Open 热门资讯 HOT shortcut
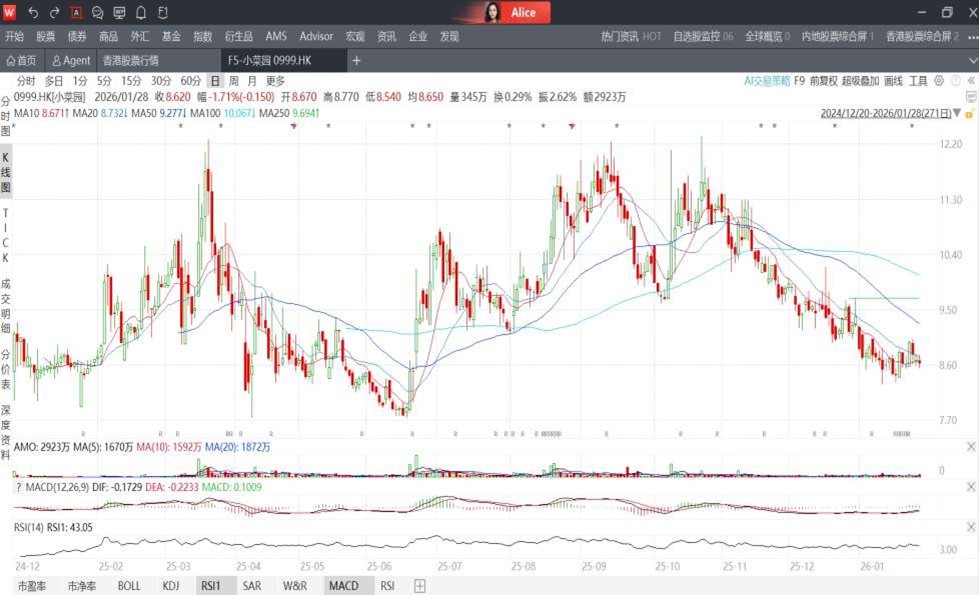The width and height of the screenshot is (979, 595). tap(631, 36)
